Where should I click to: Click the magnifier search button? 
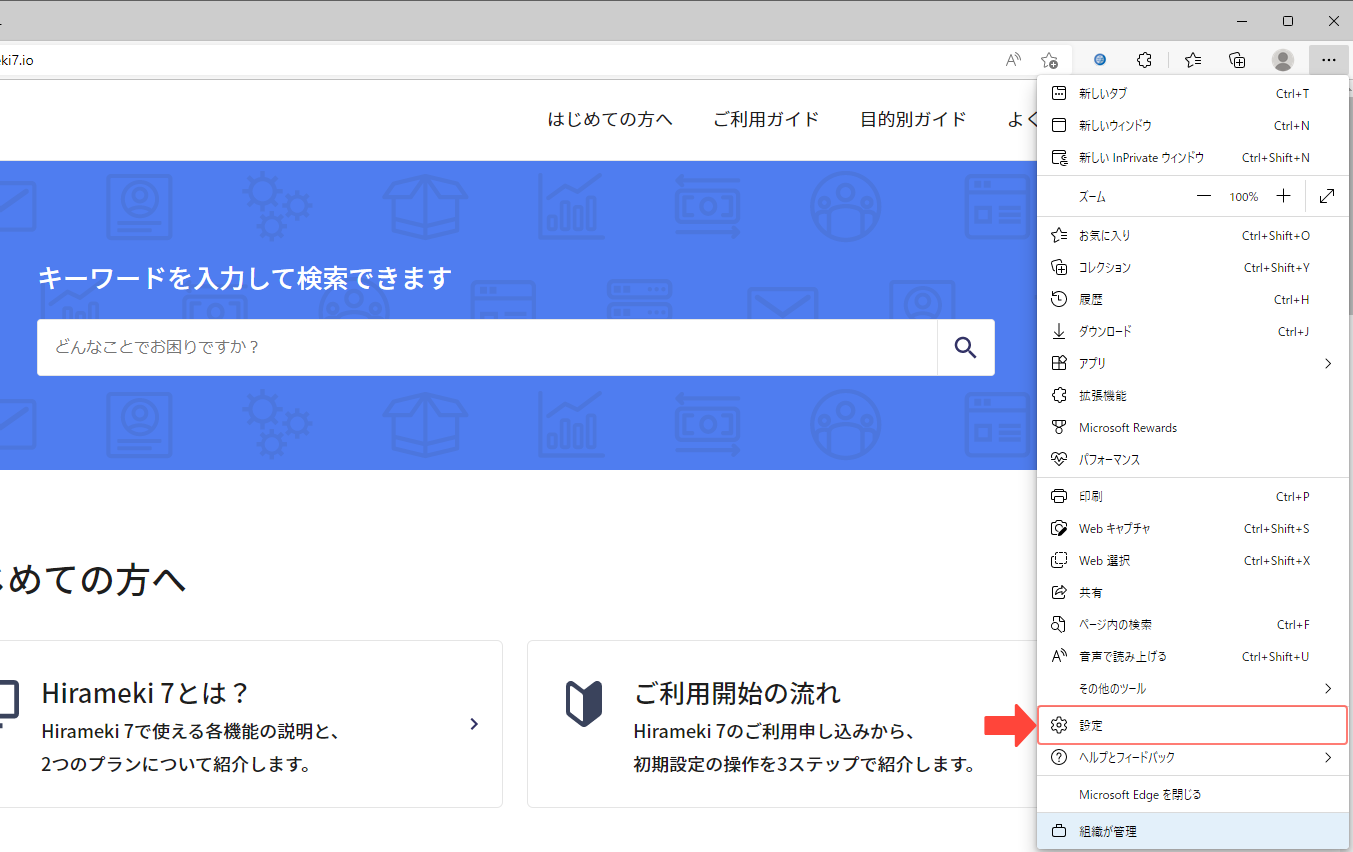pos(965,347)
